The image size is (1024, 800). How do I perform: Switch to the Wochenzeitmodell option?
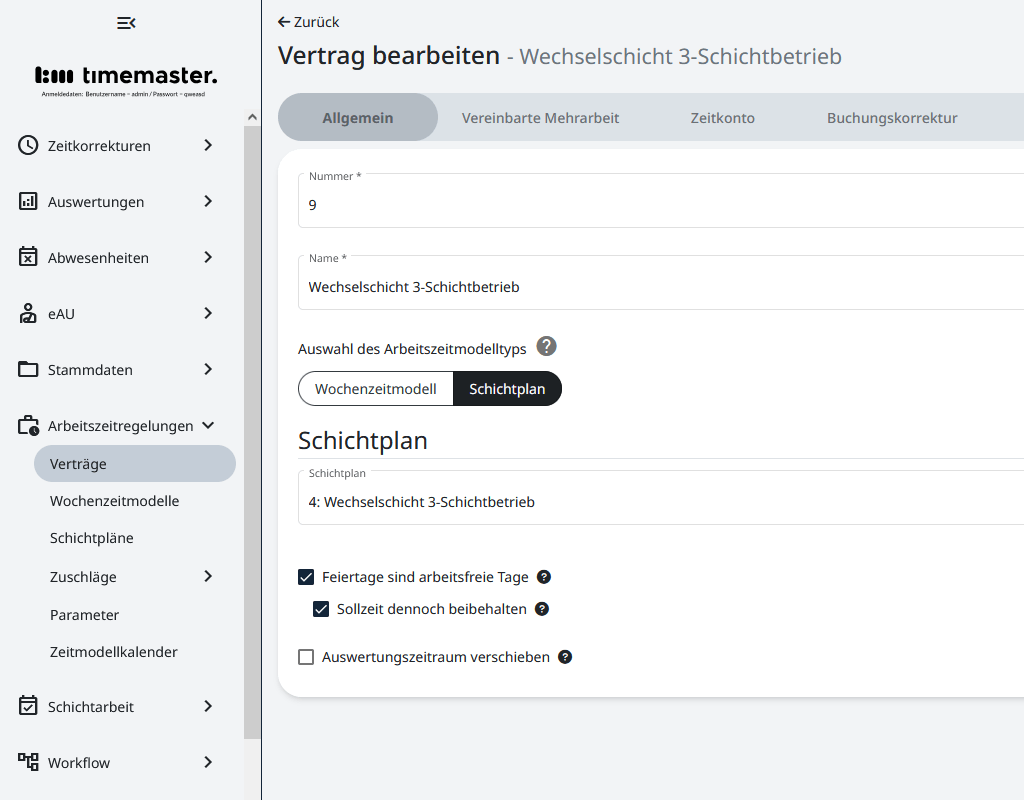click(x=376, y=388)
